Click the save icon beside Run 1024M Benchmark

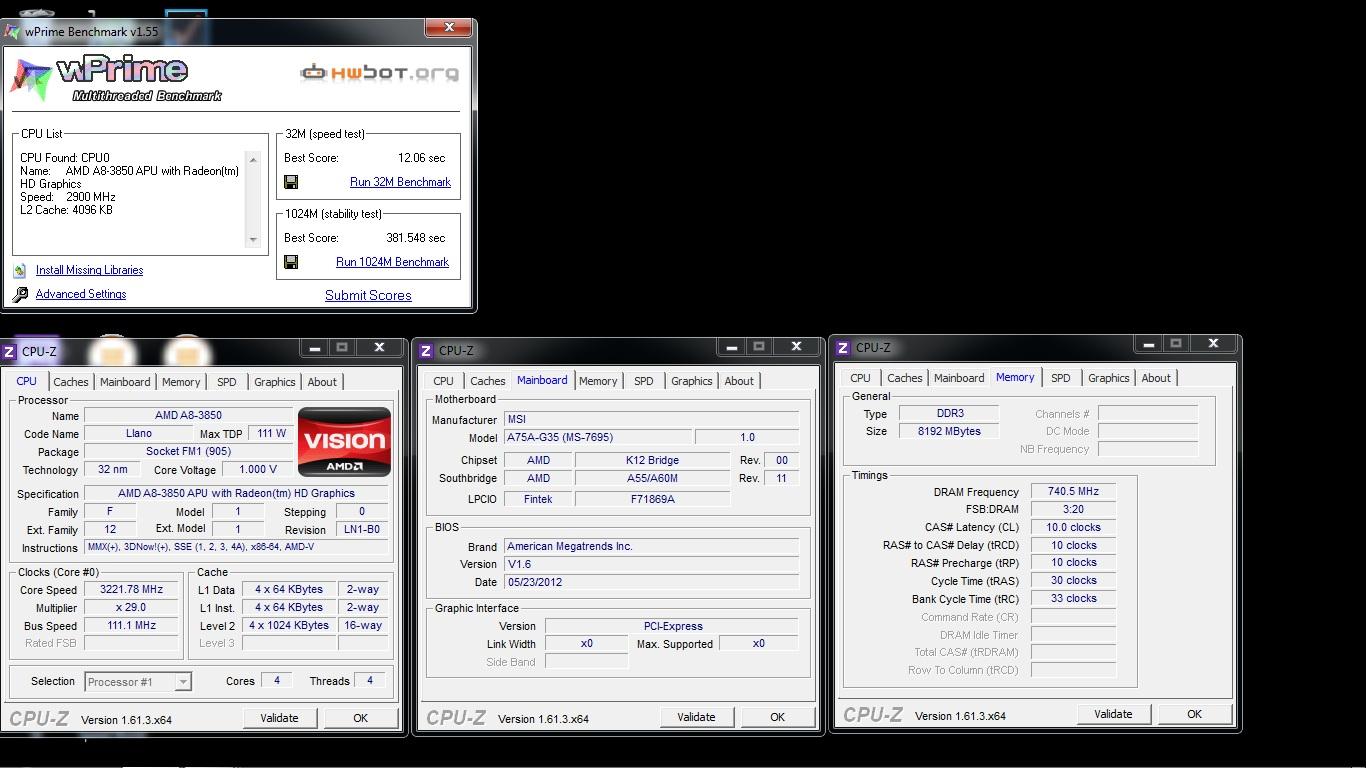pyautogui.click(x=291, y=262)
